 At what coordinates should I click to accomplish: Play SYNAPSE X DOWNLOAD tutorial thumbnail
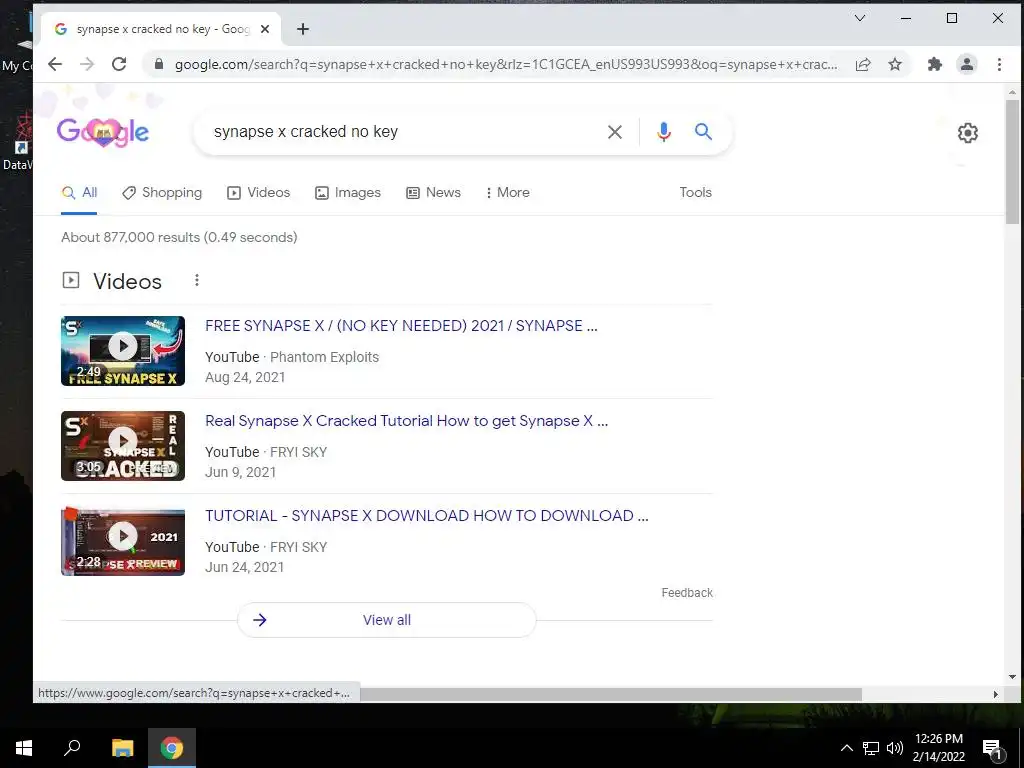point(123,541)
